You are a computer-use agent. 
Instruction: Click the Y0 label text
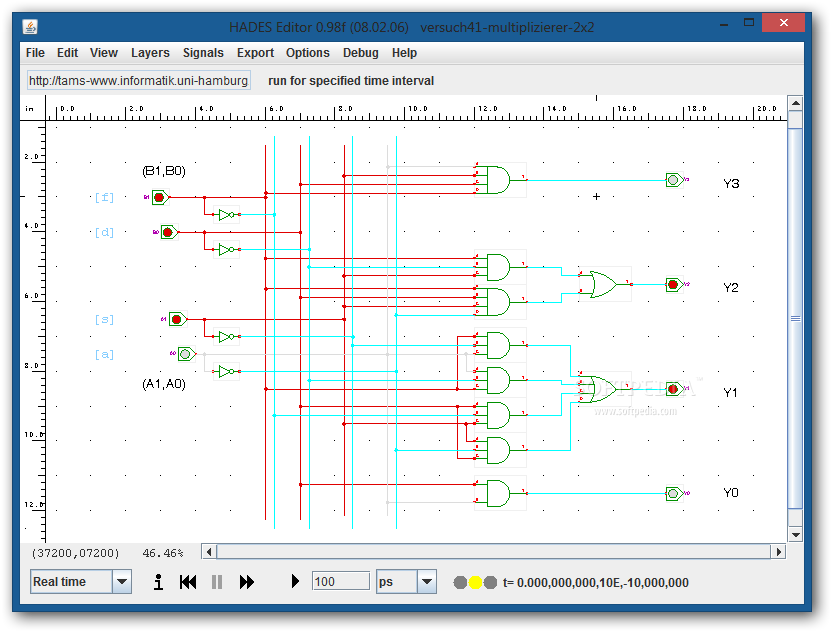tap(731, 493)
